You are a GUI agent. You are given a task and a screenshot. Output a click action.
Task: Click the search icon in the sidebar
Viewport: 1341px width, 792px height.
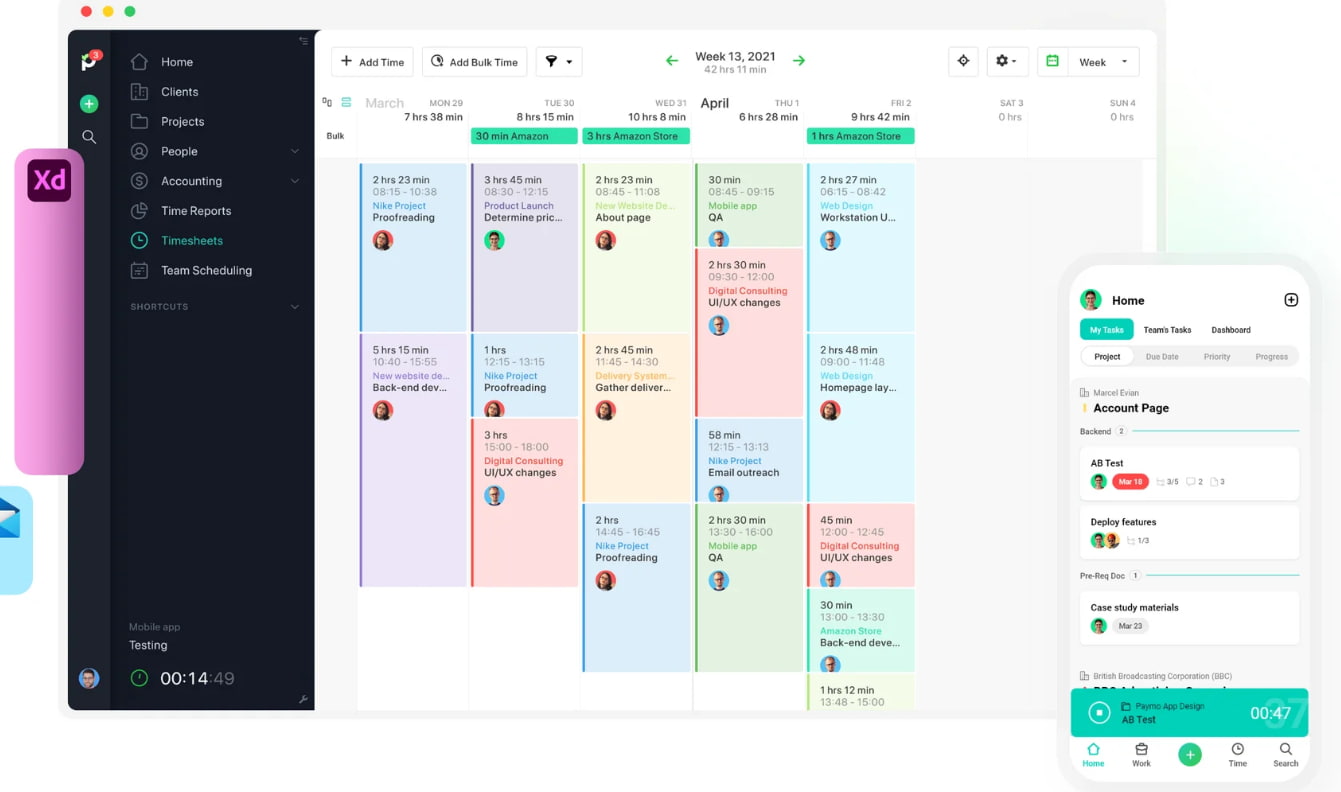click(89, 137)
